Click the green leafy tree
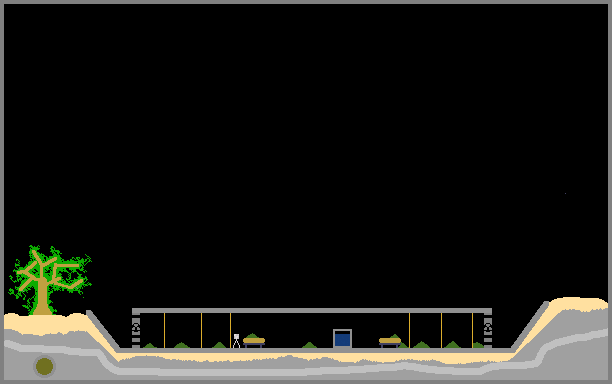The image size is (612, 384). click(x=50, y=279)
